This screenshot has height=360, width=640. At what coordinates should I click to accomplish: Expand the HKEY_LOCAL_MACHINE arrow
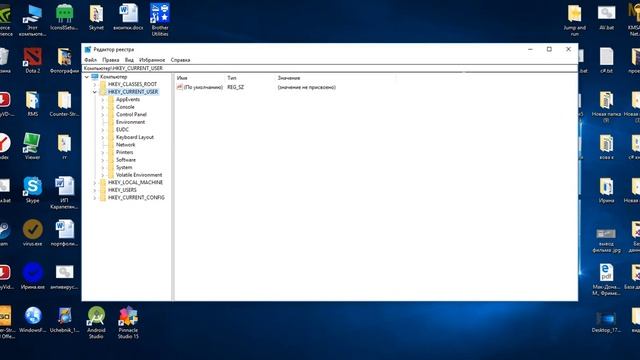(95, 183)
